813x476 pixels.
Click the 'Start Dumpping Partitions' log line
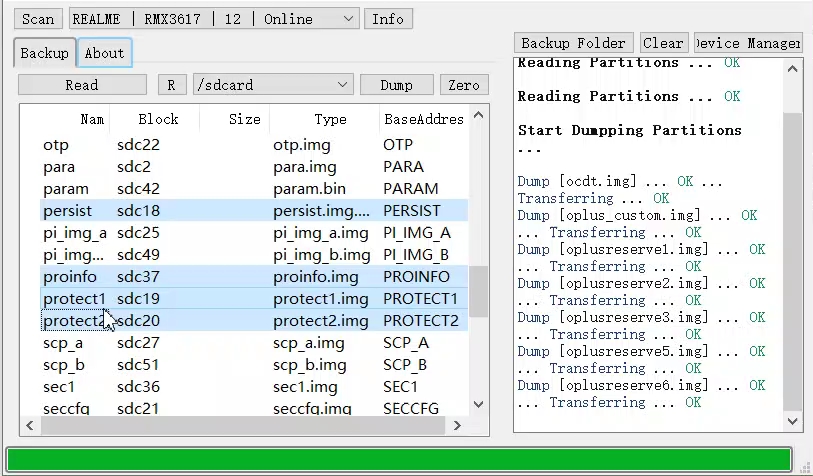point(629,130)
